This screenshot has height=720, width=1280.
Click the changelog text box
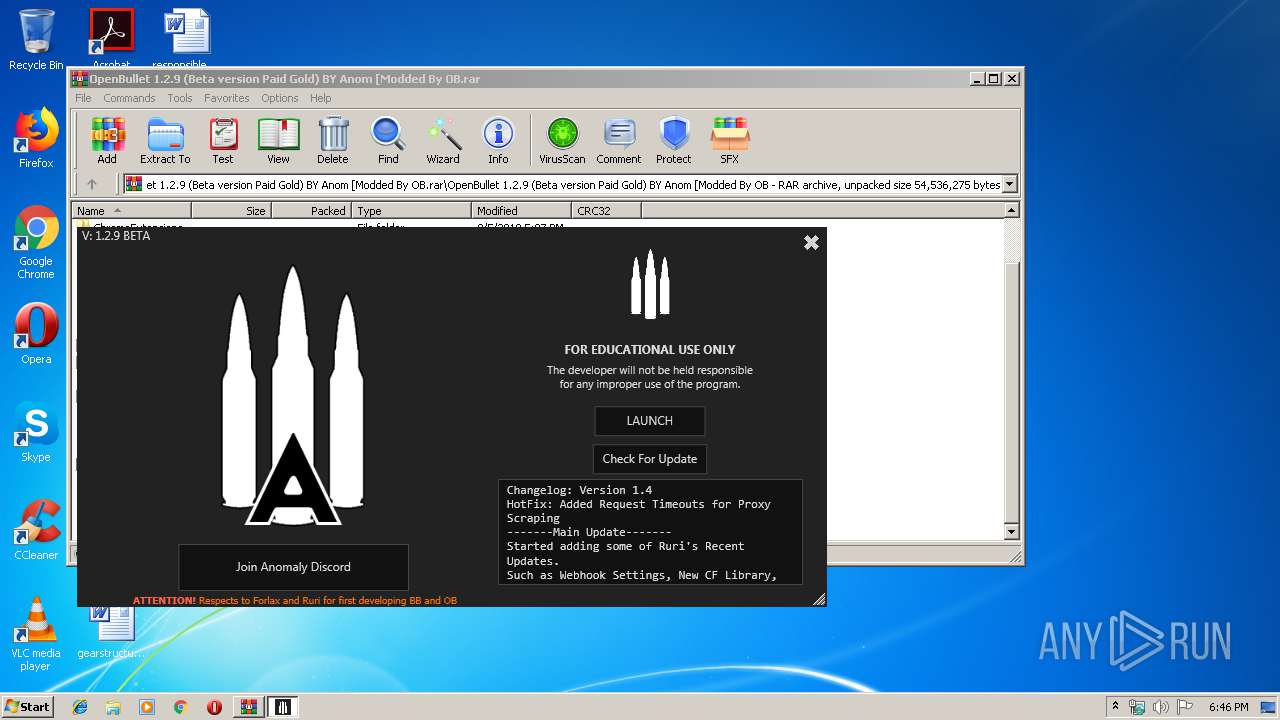(650, 532)
